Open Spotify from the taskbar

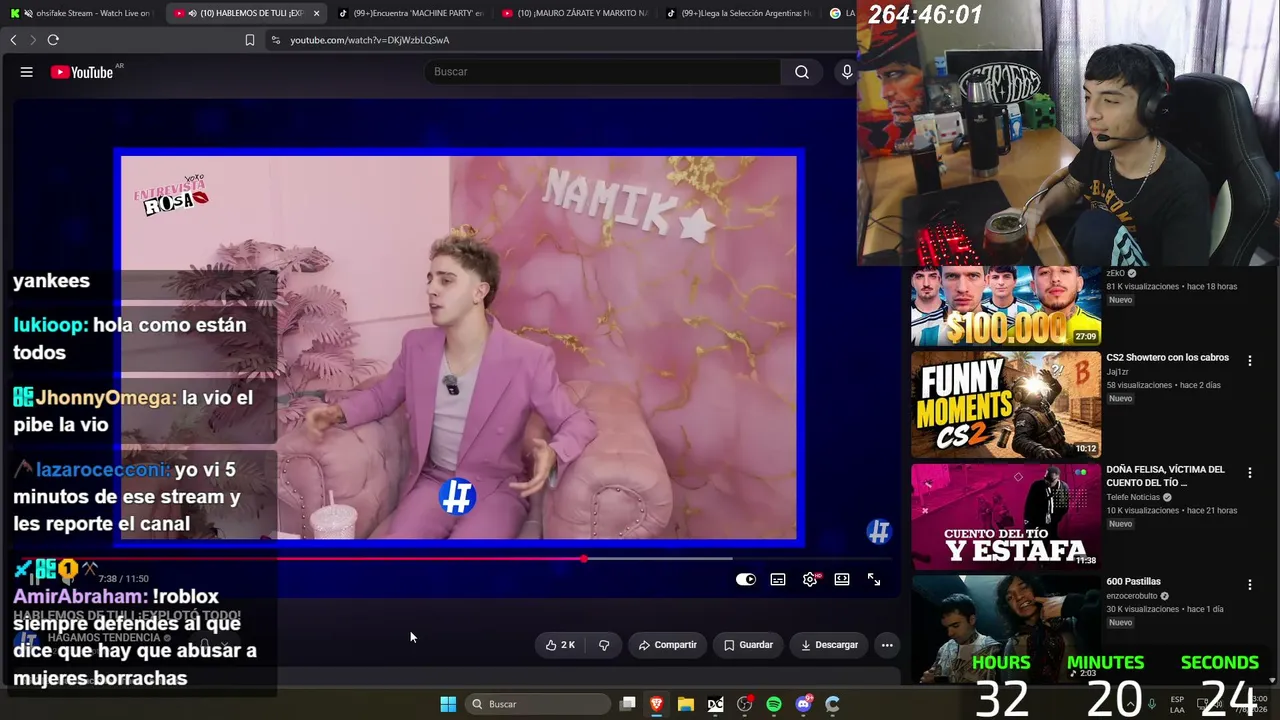pyautogui.click(x=774, y=704)
